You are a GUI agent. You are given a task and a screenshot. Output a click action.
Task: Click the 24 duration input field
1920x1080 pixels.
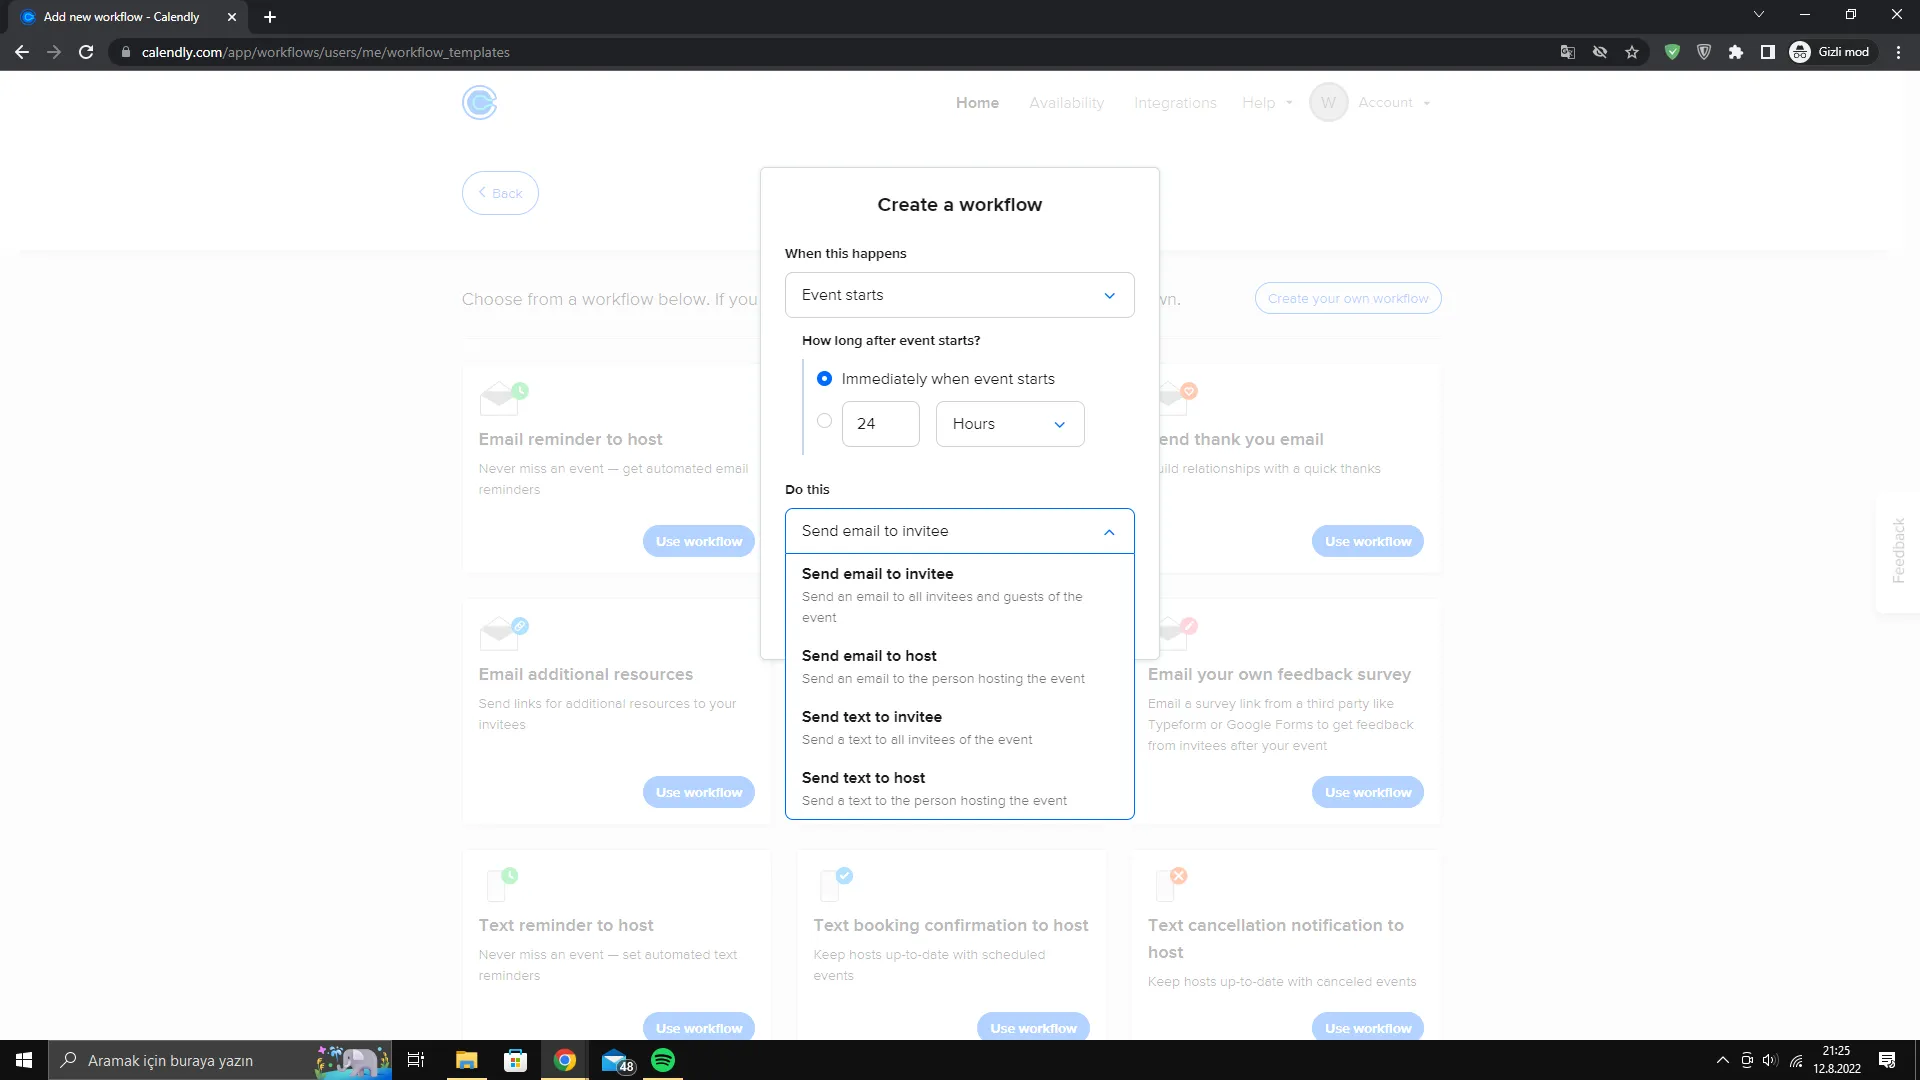[879, 424]
